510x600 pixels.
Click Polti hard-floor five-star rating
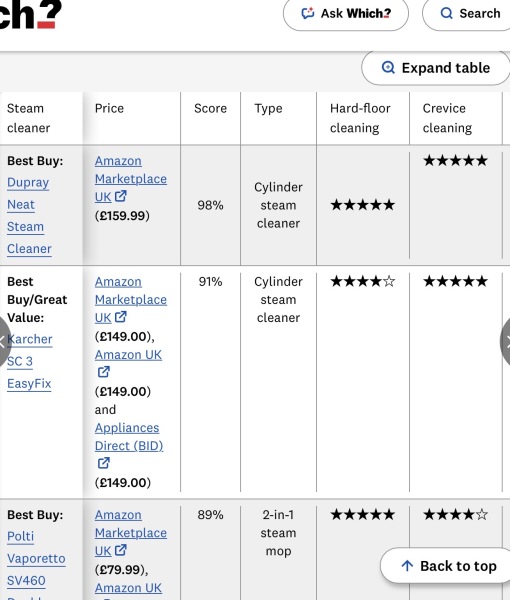pyautogui.click(x=363, y=515)
